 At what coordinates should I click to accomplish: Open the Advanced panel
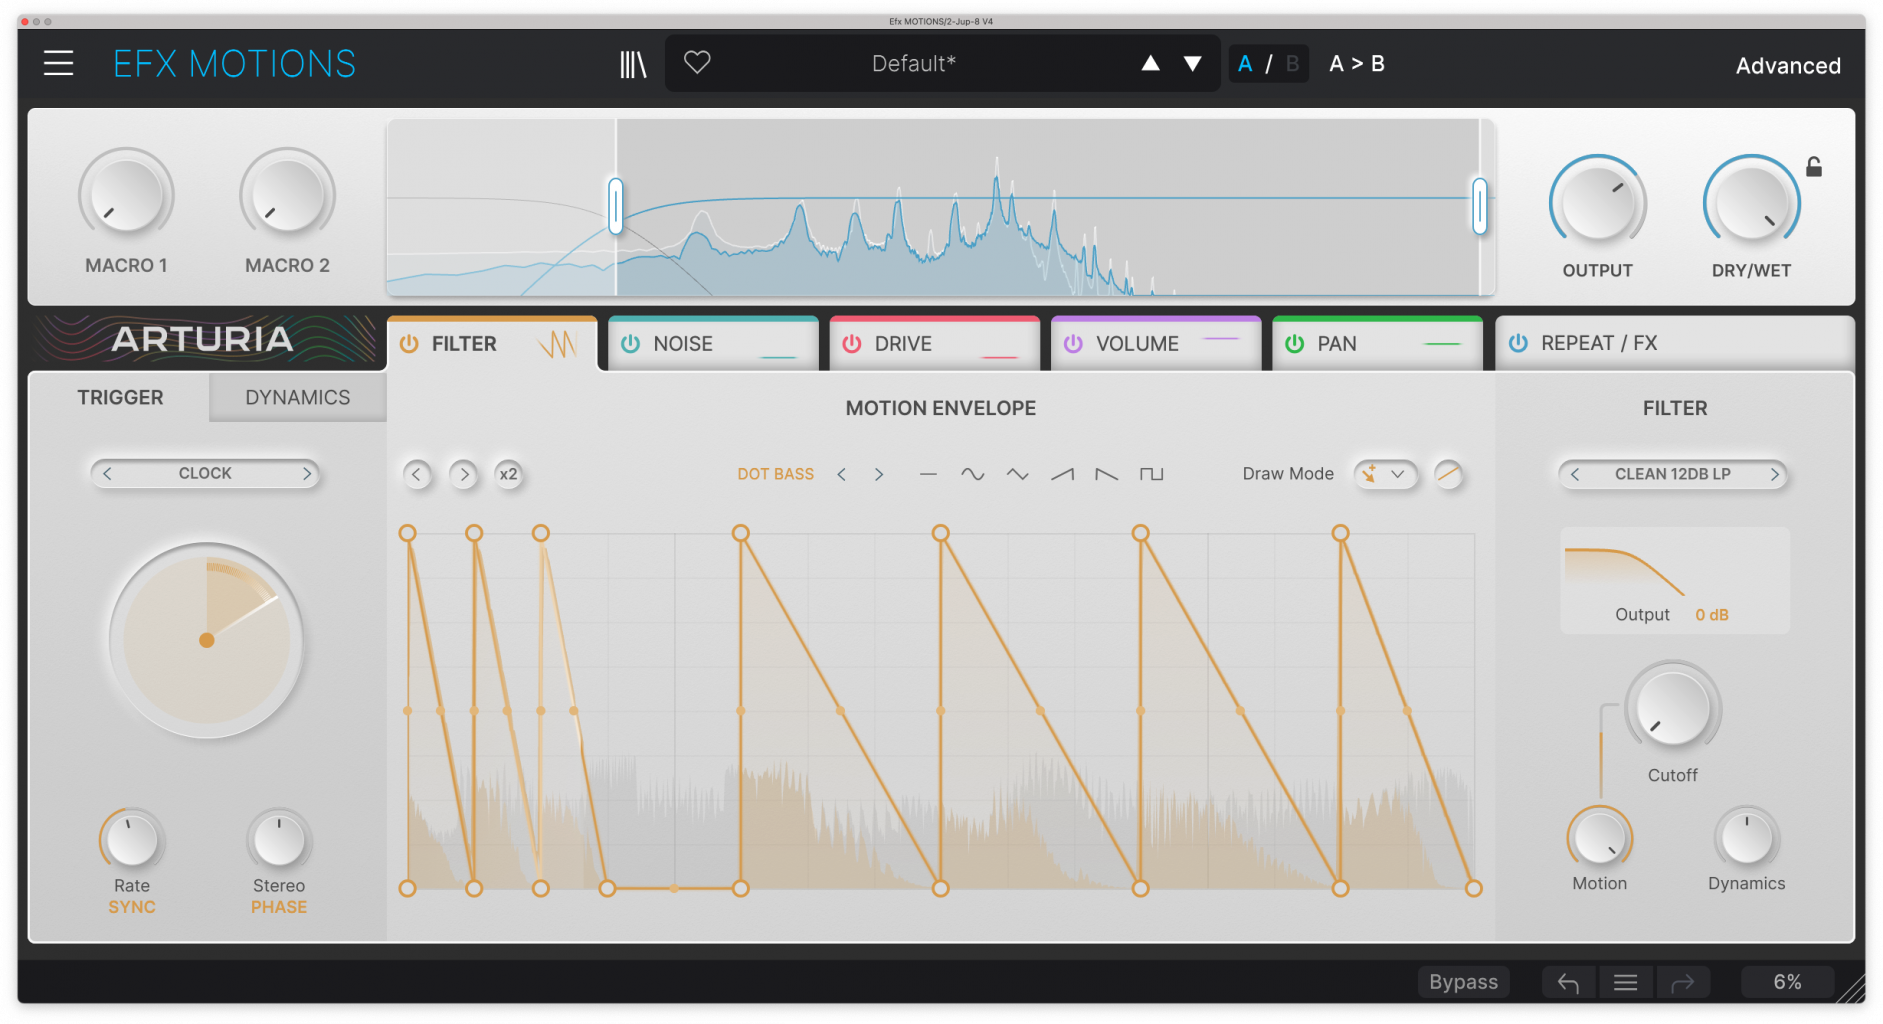[x=1788, y=64]
